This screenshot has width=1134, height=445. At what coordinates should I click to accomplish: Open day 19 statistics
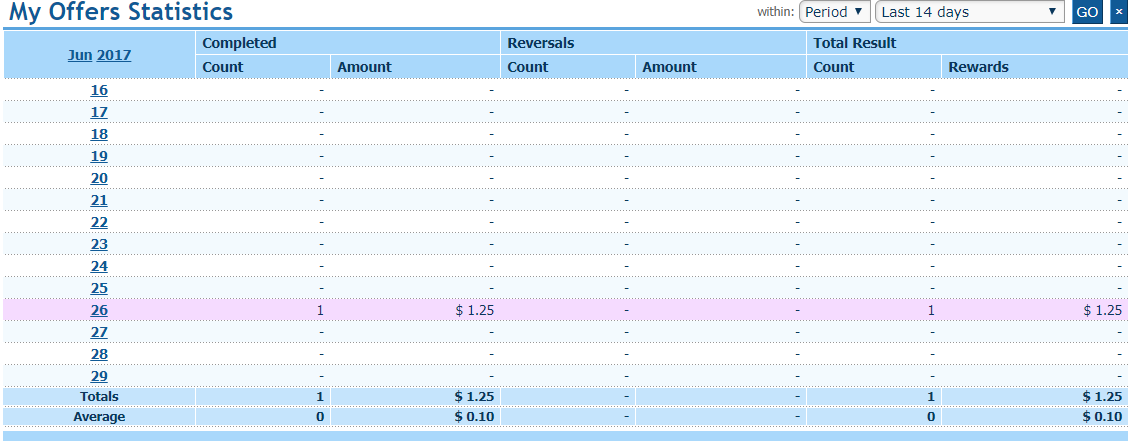pyautogui.click(x=99, y=156)
